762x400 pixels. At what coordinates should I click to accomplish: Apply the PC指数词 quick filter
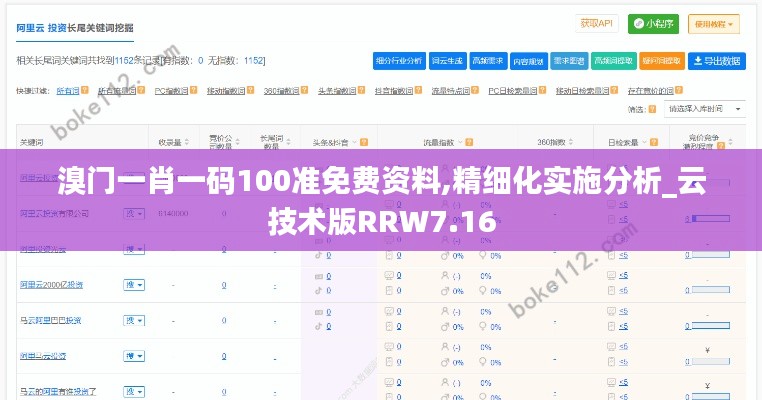(x=172, y=90)
